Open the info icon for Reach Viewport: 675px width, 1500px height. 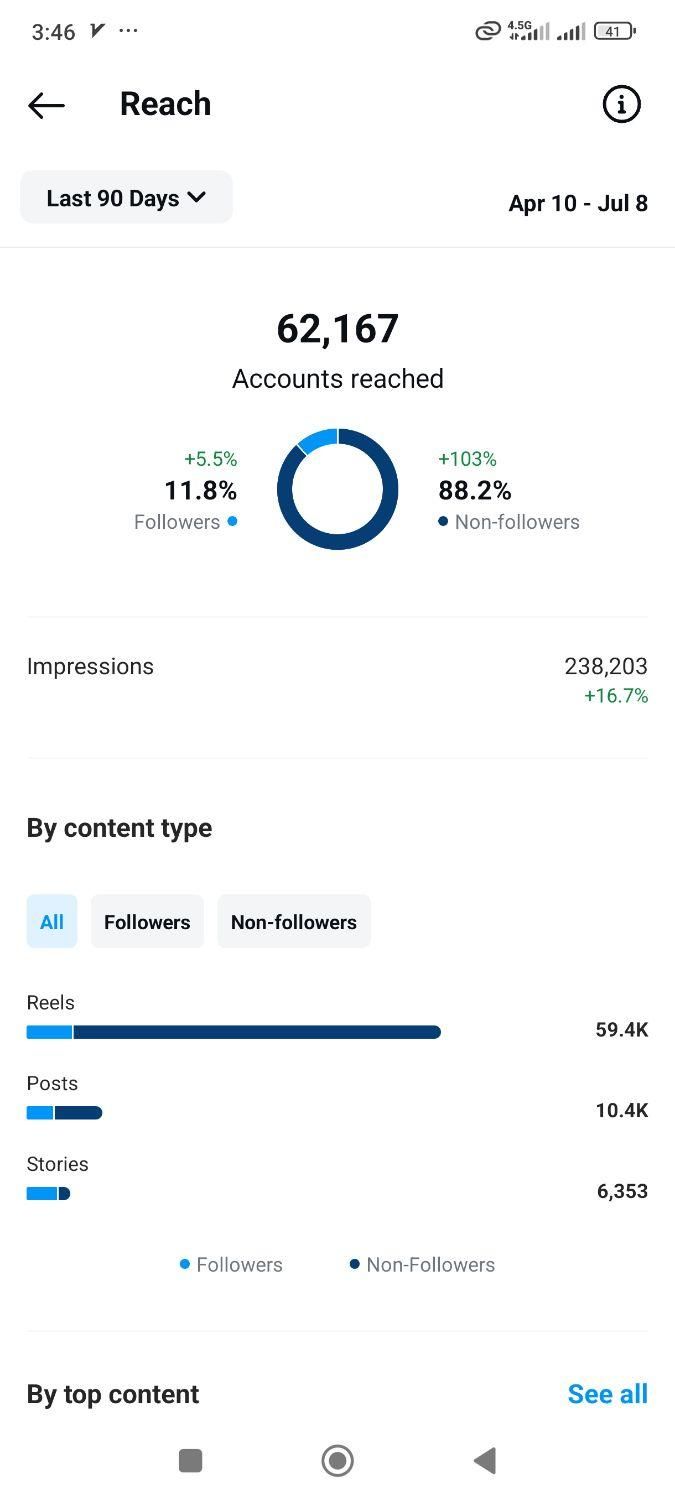(x=621, y=104)
